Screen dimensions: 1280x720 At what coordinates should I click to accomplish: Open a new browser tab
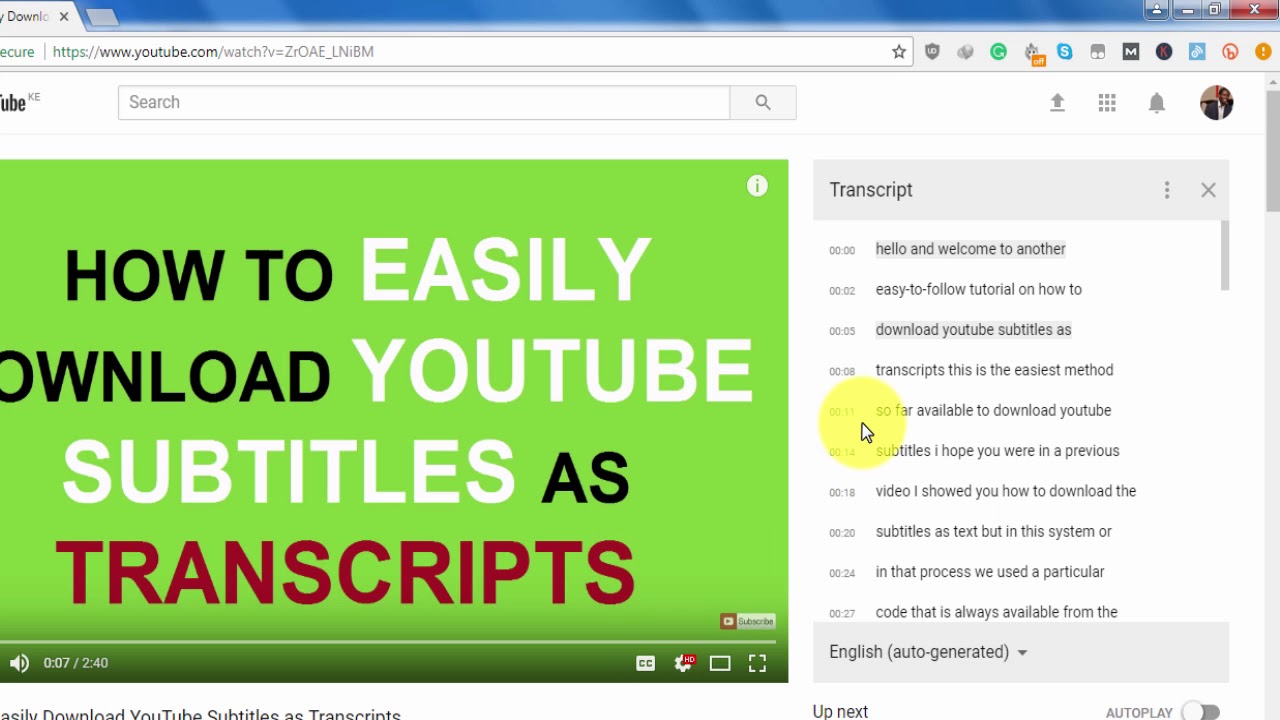pos(101,17)
